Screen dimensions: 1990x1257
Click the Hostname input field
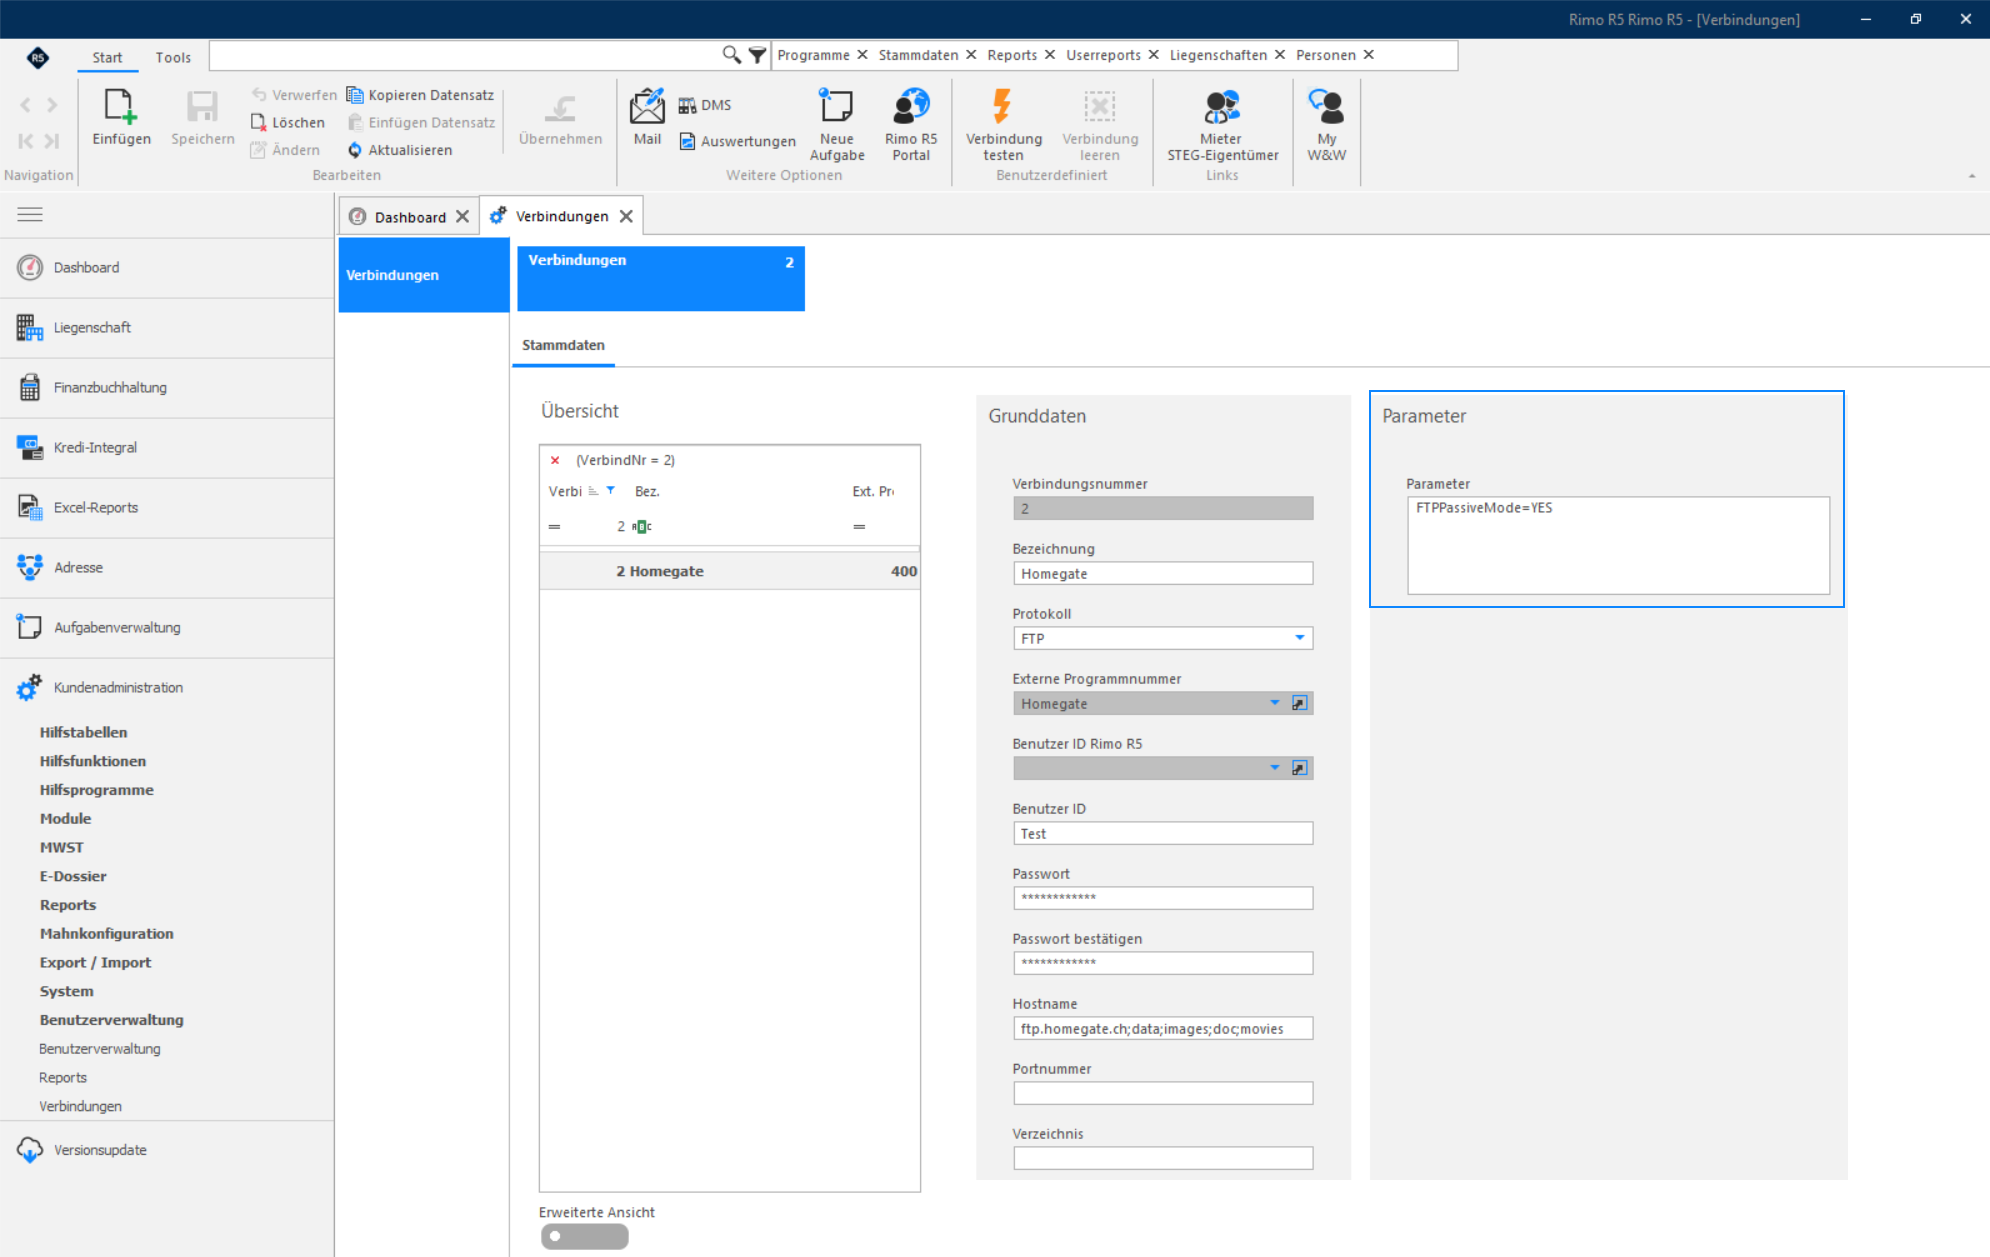1162,1028
